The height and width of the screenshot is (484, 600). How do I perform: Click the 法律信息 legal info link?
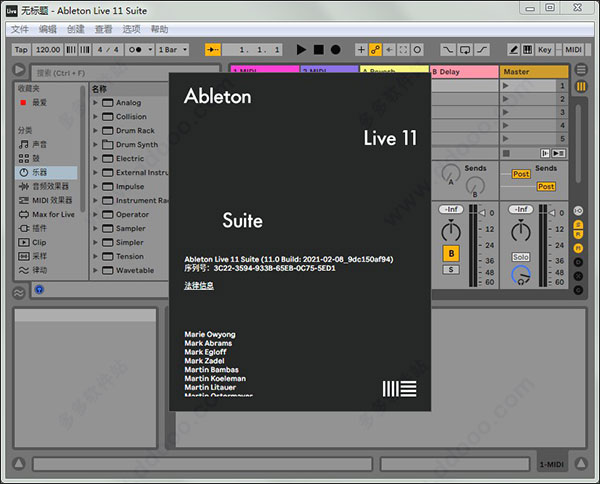click(199, 285)
